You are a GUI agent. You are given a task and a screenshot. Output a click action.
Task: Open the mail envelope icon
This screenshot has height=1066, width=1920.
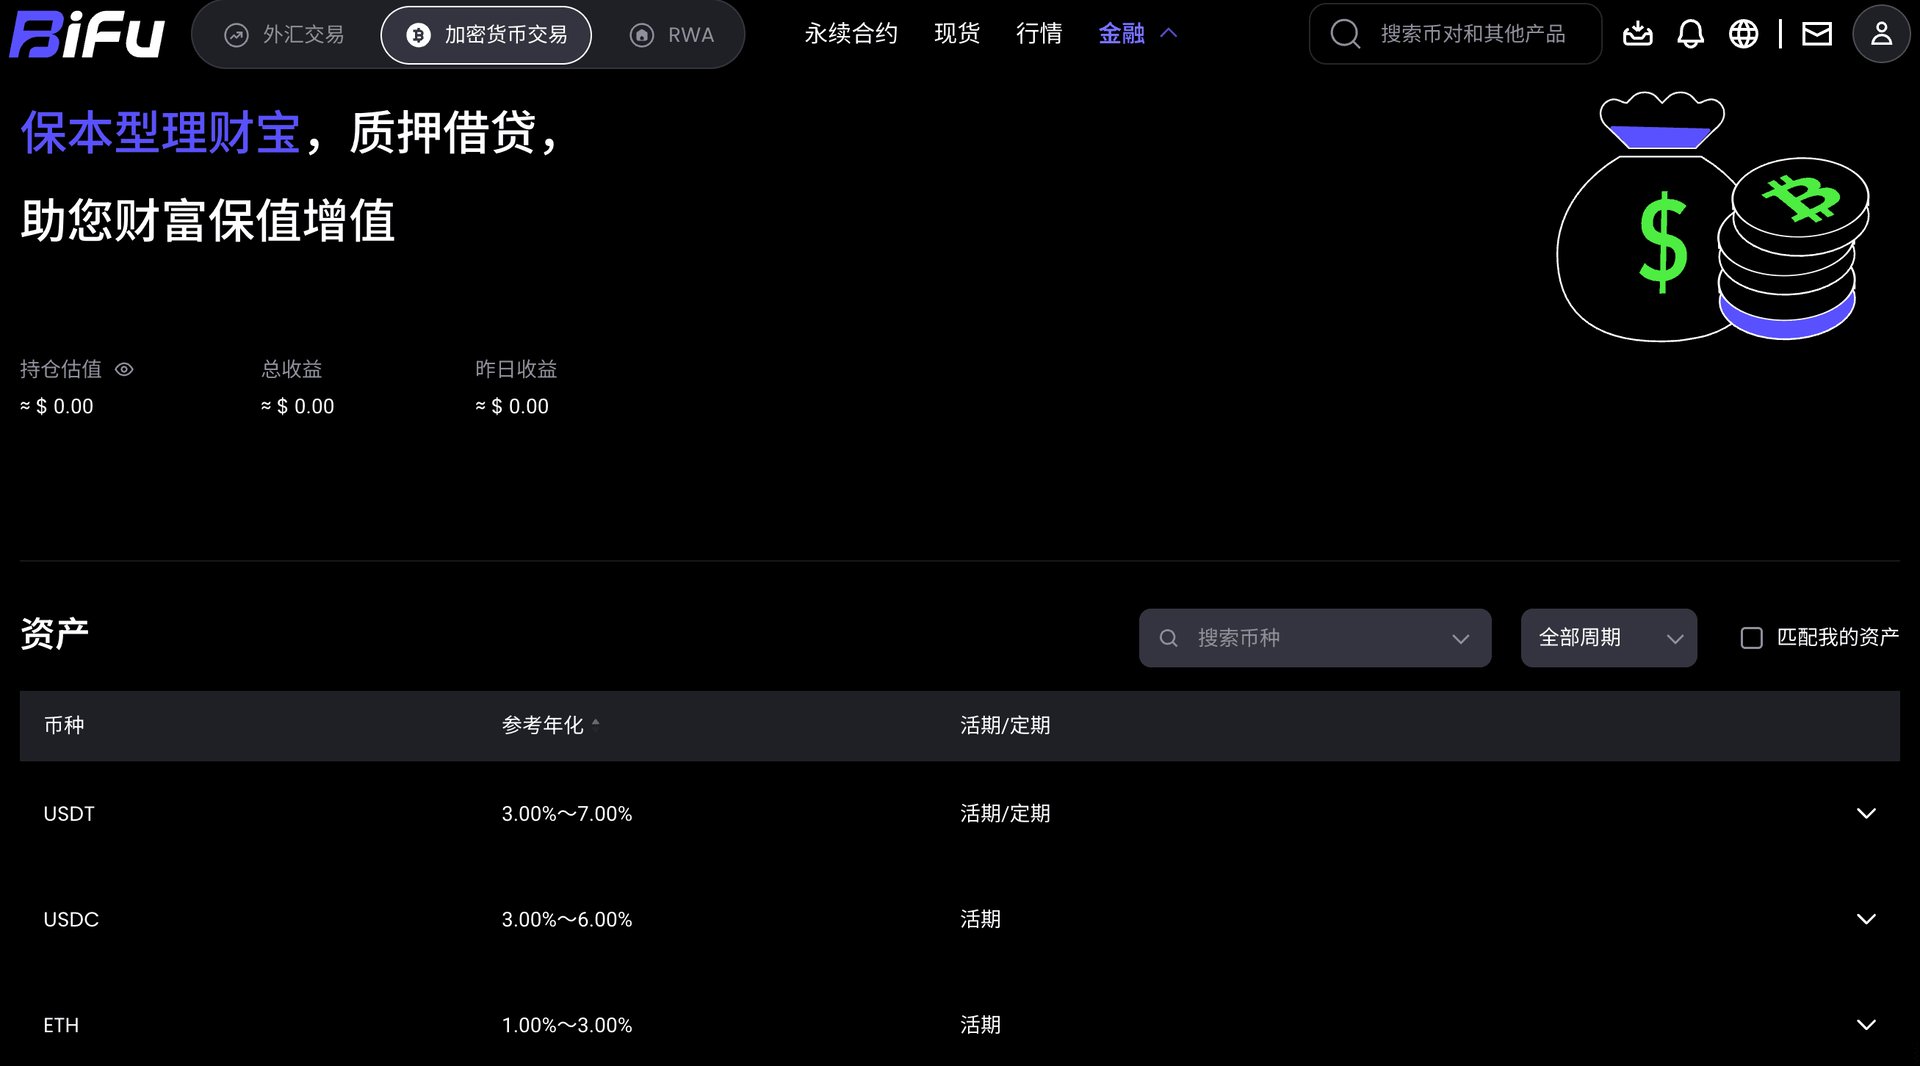click(1816, 34)
